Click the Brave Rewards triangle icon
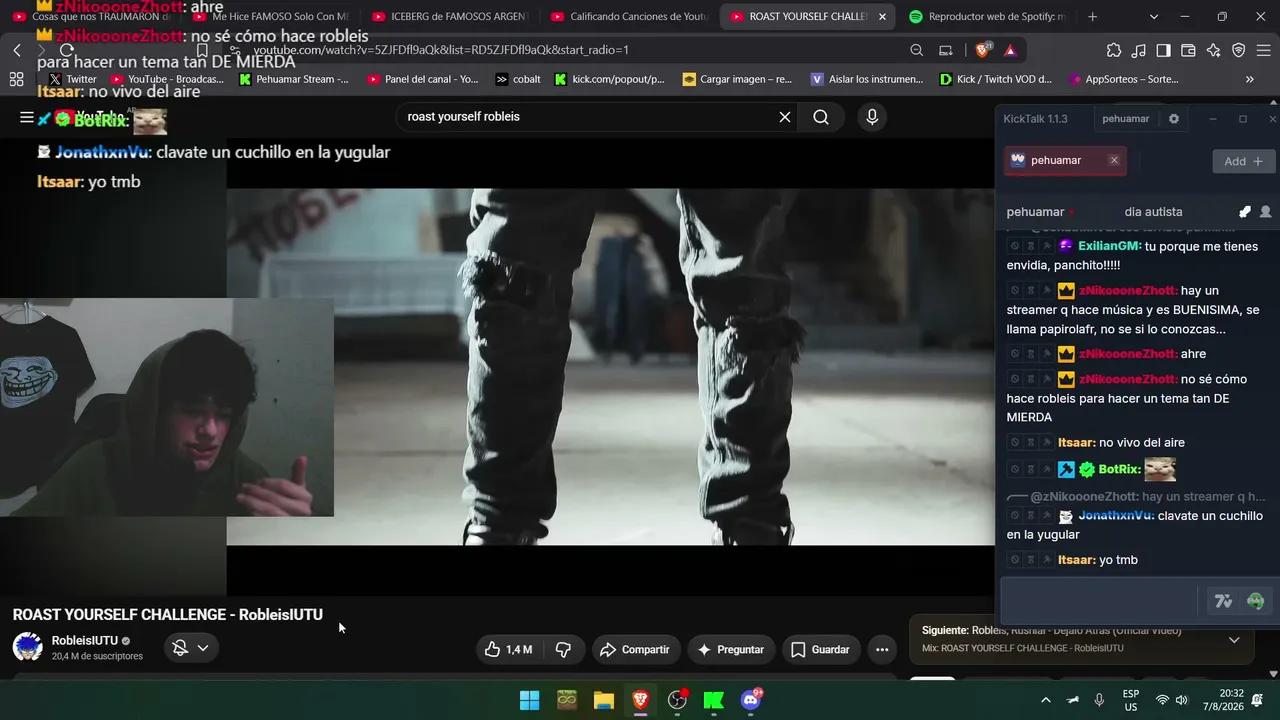This screenshot has height=720, width=1280. pyautogui.click(x=1010, y=50)
